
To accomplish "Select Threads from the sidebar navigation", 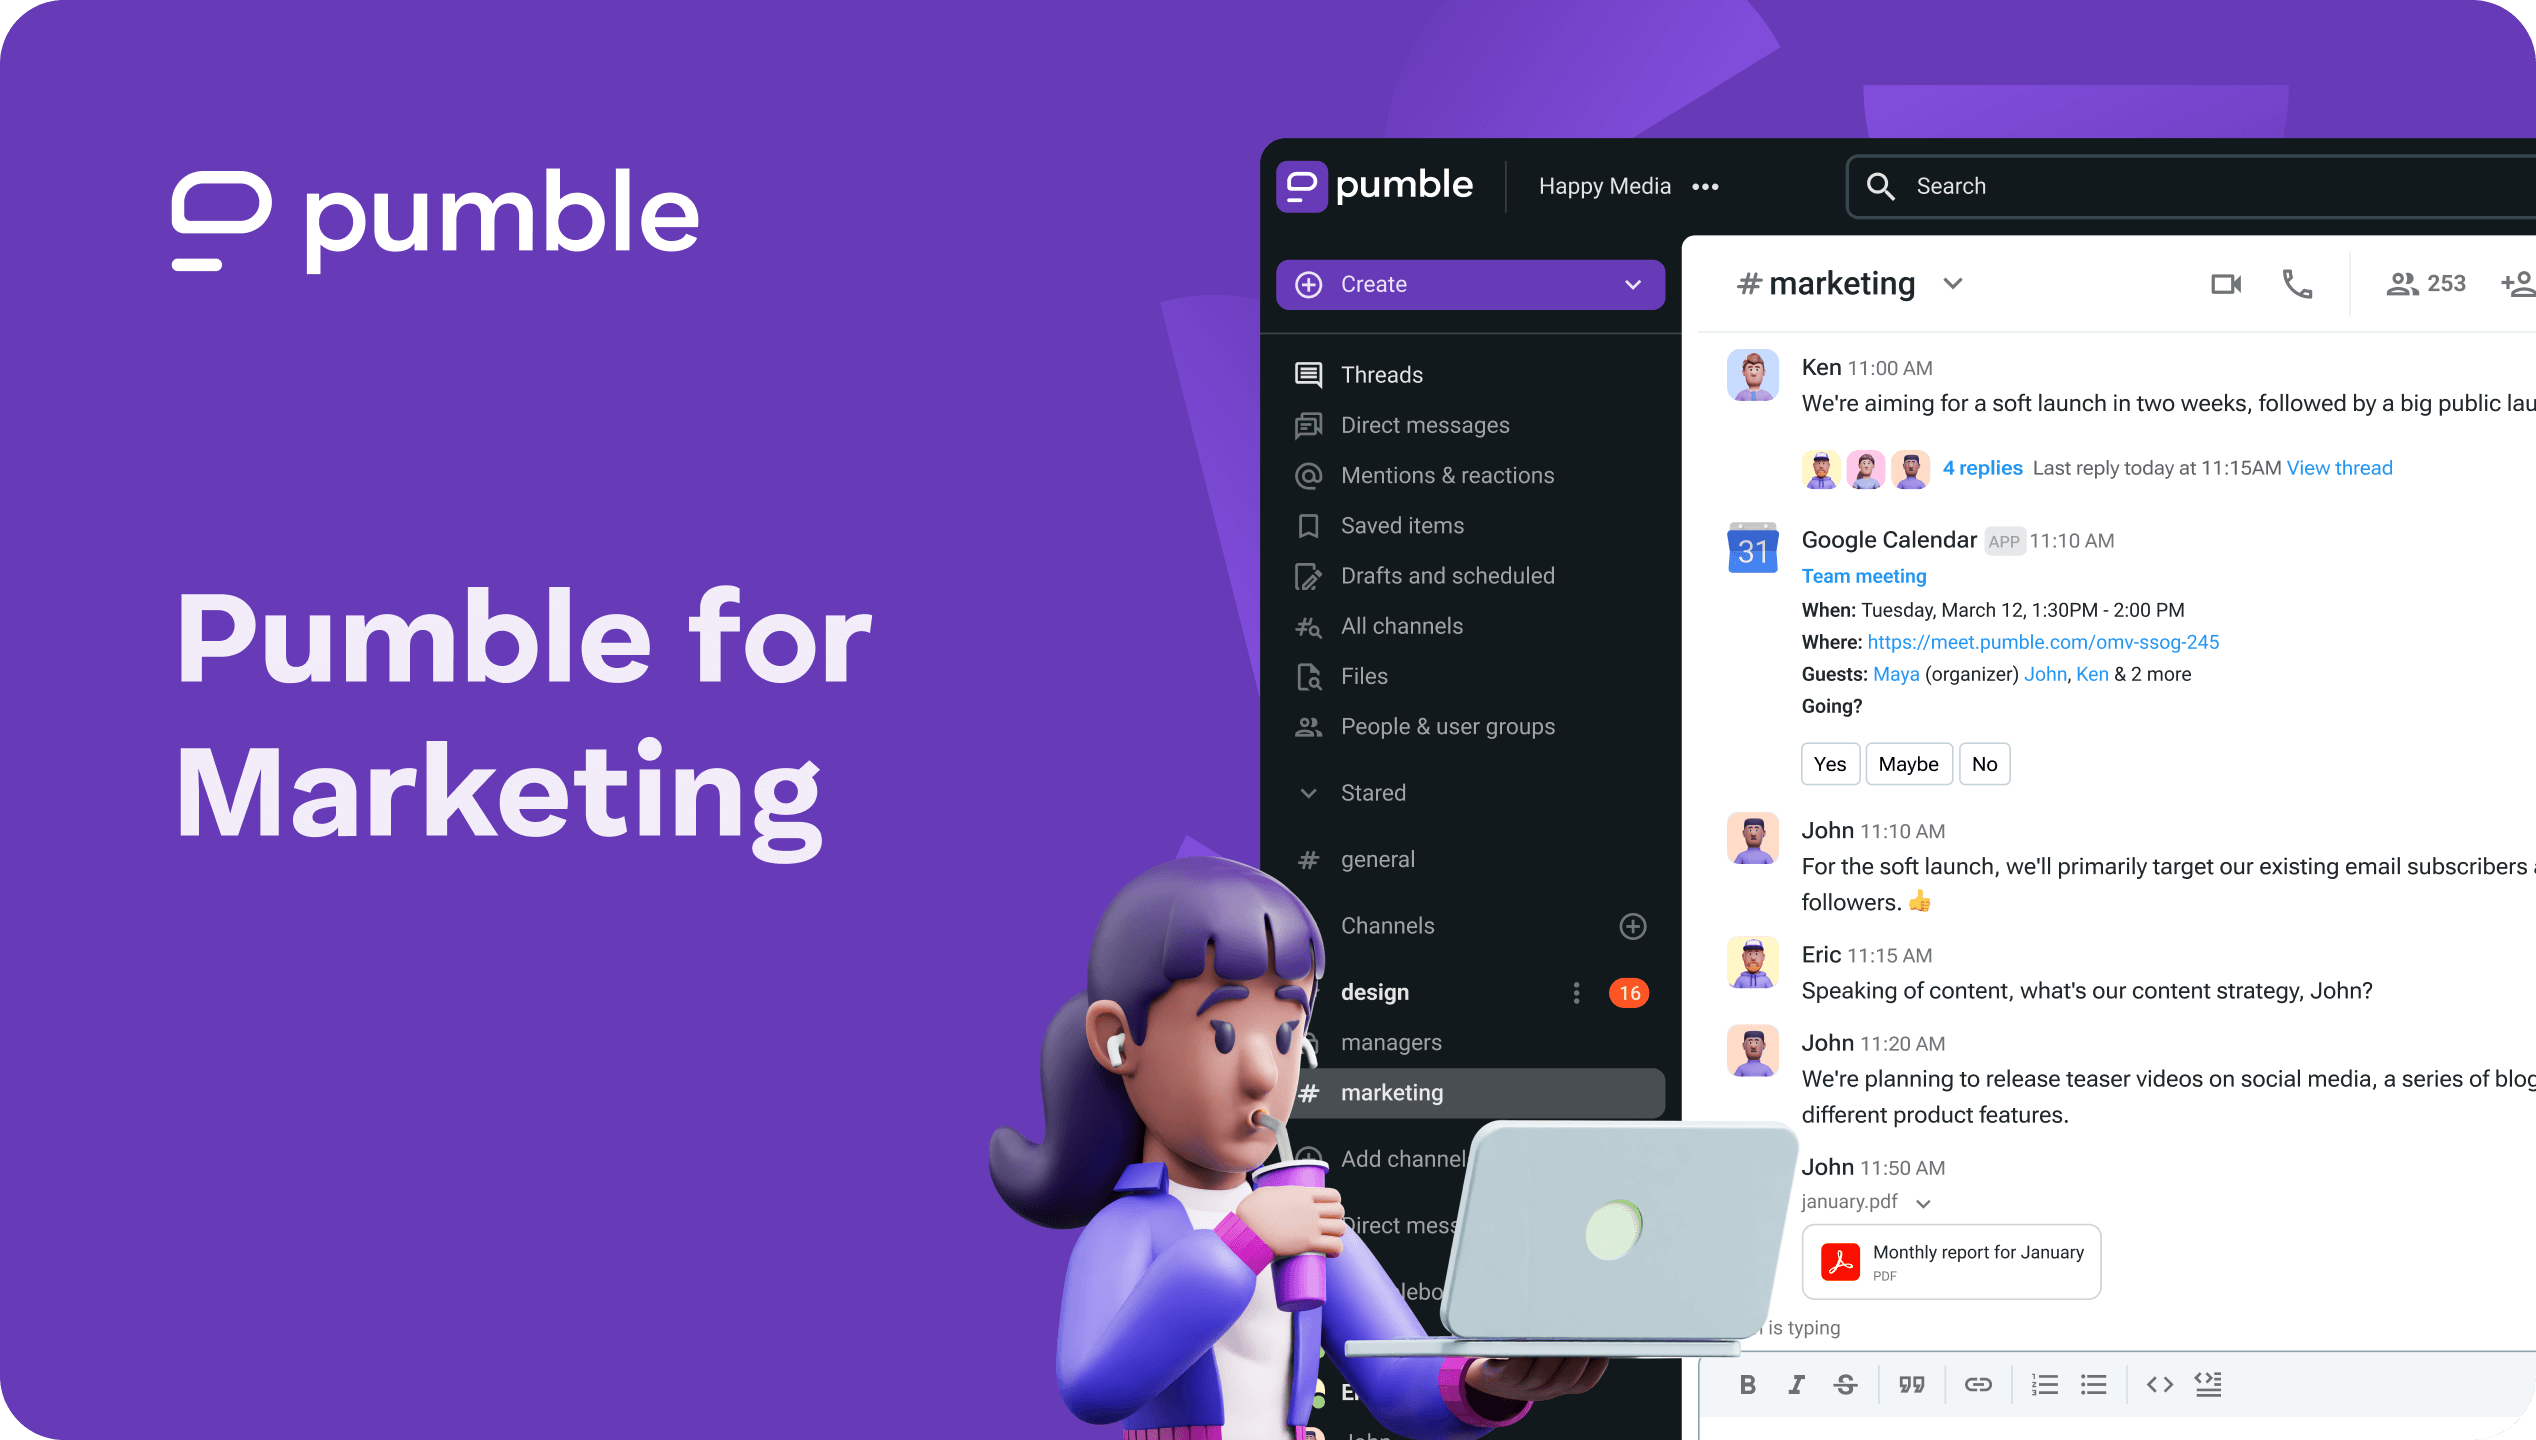I will pos(1379,374).
